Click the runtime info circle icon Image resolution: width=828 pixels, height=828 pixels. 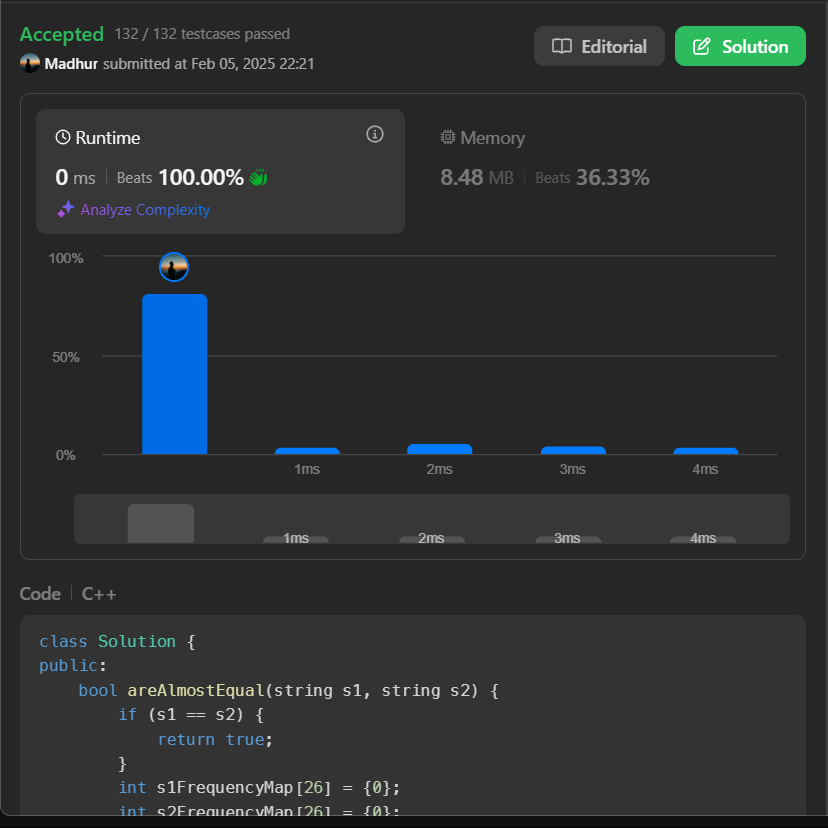point(375,134)
